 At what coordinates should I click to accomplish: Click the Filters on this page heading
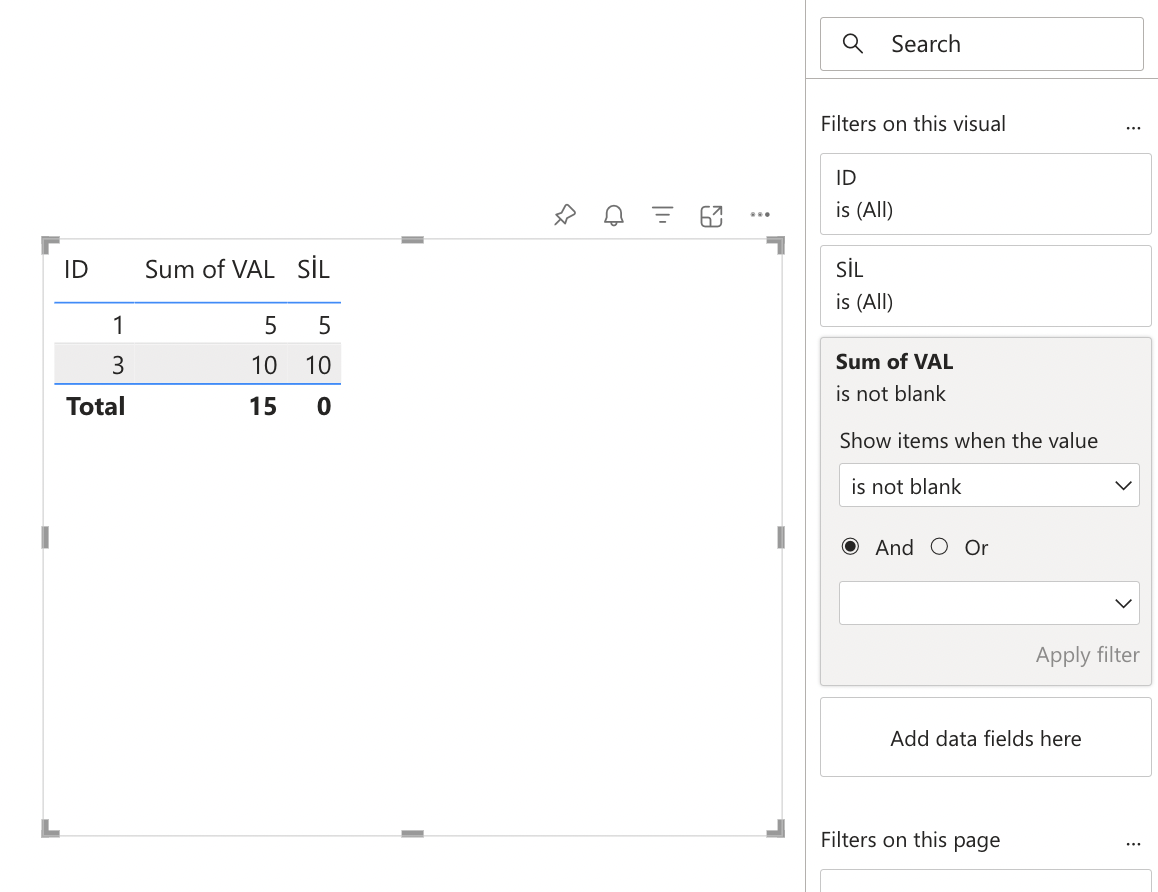pos(910,840)
